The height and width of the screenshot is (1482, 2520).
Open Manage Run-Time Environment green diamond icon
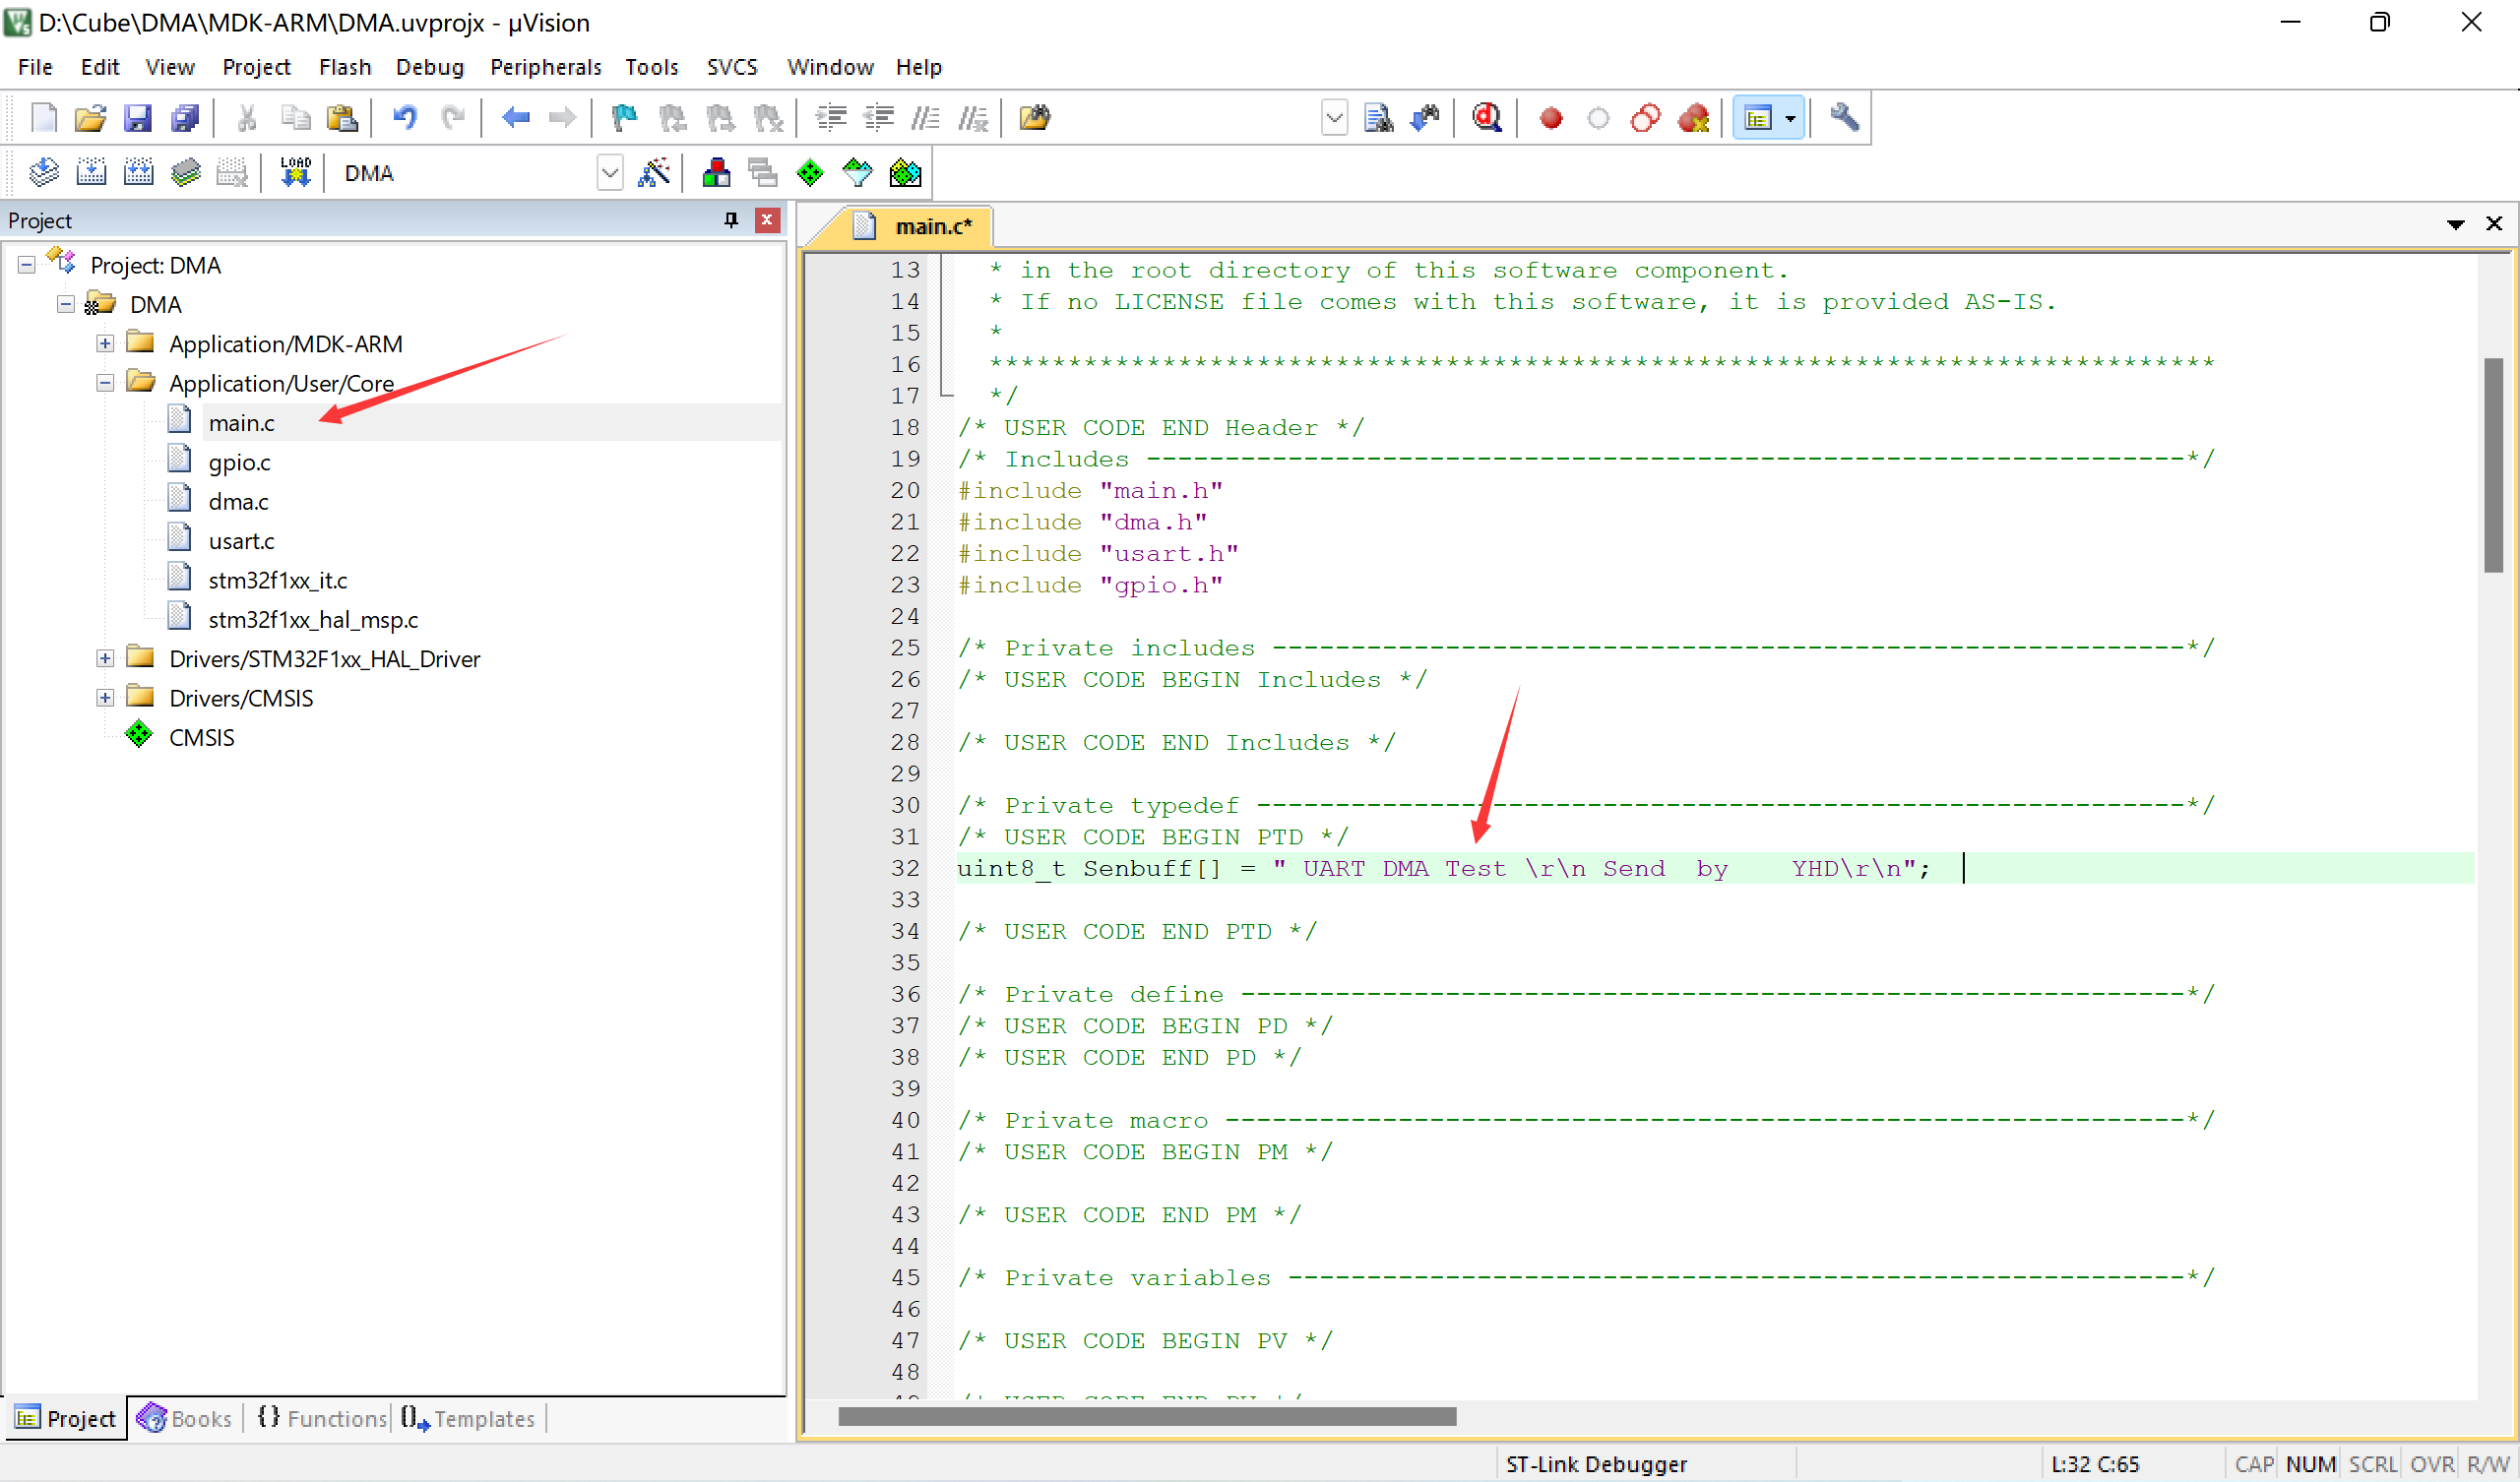[810, 173]
